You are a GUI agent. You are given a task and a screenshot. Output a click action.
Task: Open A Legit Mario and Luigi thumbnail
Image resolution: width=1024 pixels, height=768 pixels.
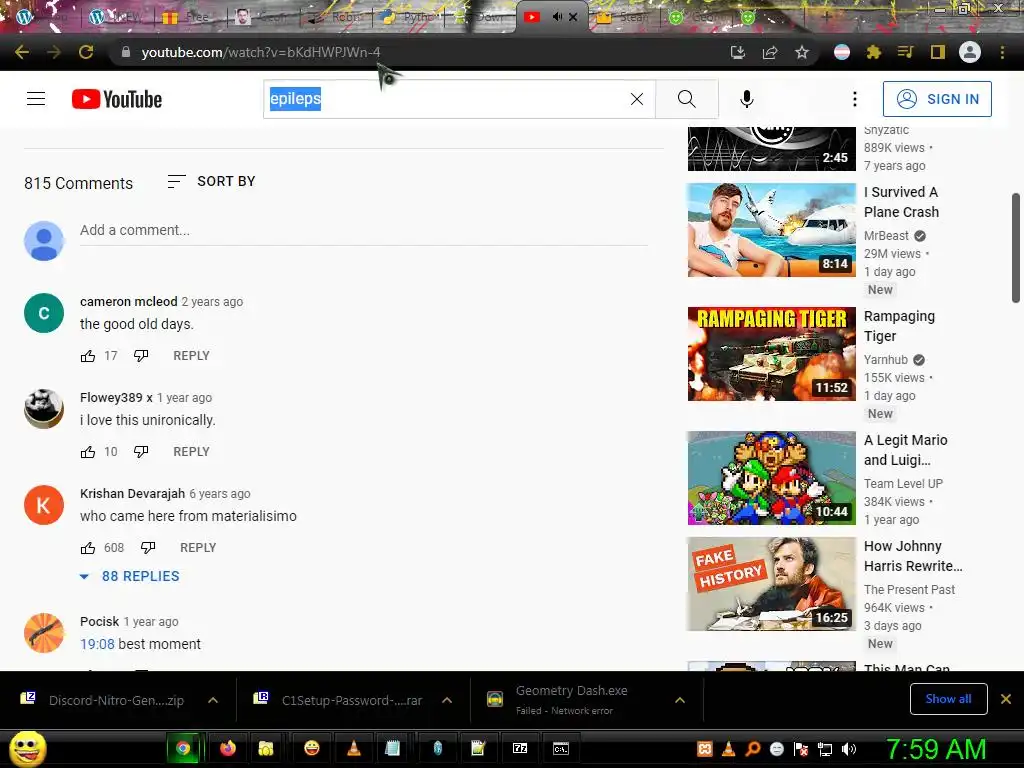(771, 478)
